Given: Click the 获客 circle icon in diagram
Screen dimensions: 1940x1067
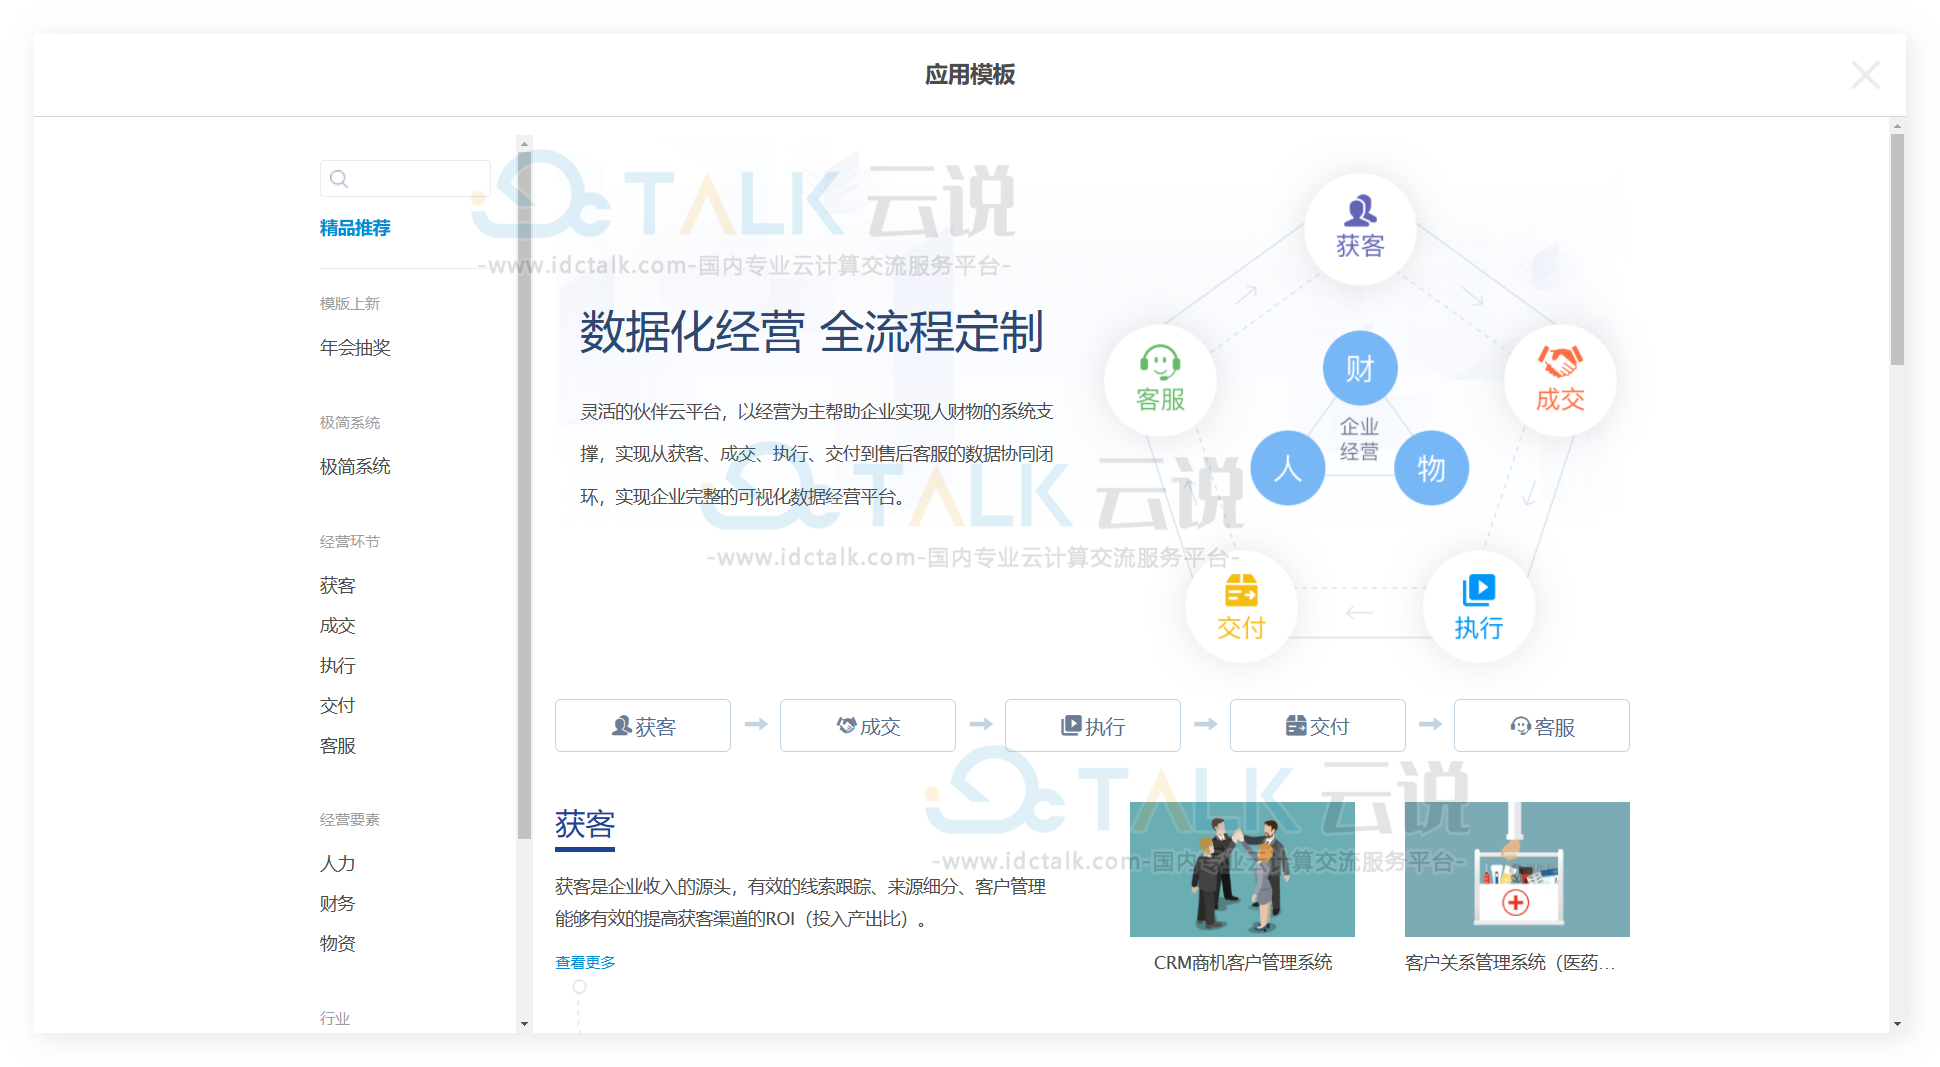Looking at the screenshot, I should tap(1360, 229).
